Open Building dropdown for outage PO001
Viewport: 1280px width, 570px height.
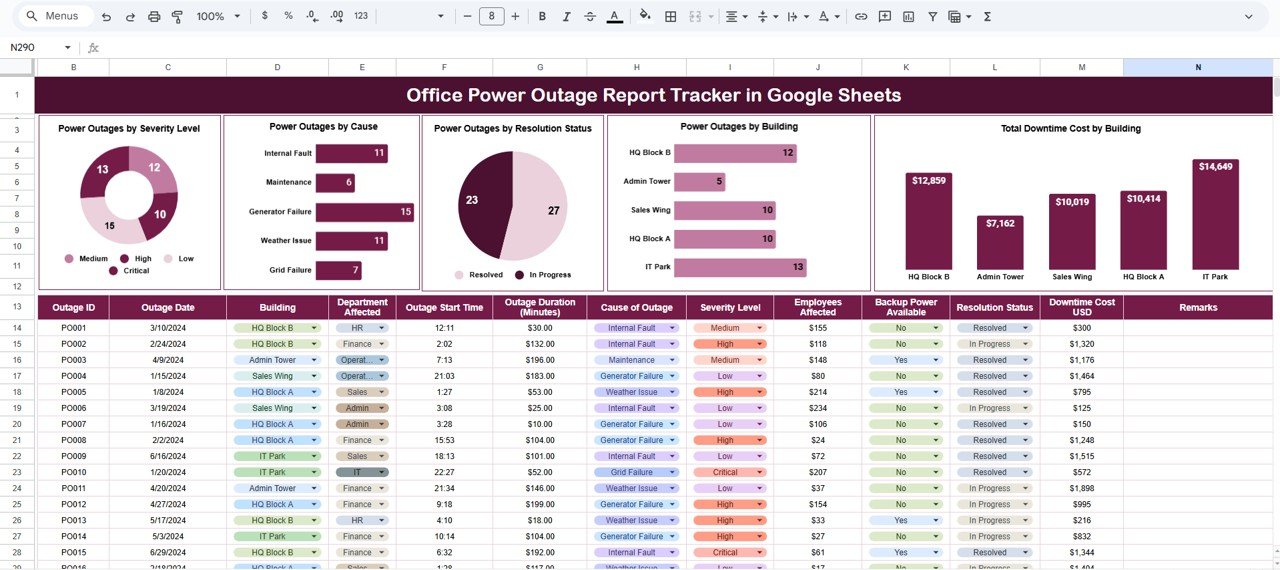(x=314, y=328)
